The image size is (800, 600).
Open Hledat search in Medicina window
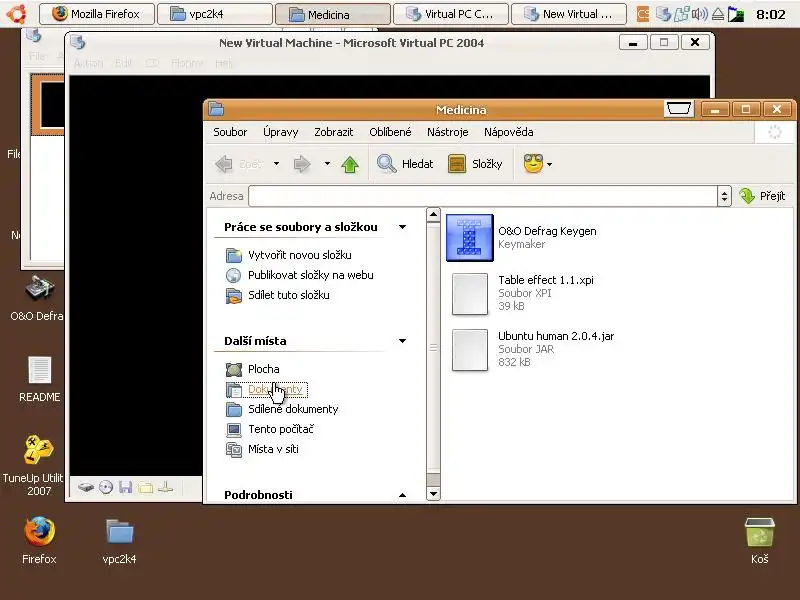(405, 164)
